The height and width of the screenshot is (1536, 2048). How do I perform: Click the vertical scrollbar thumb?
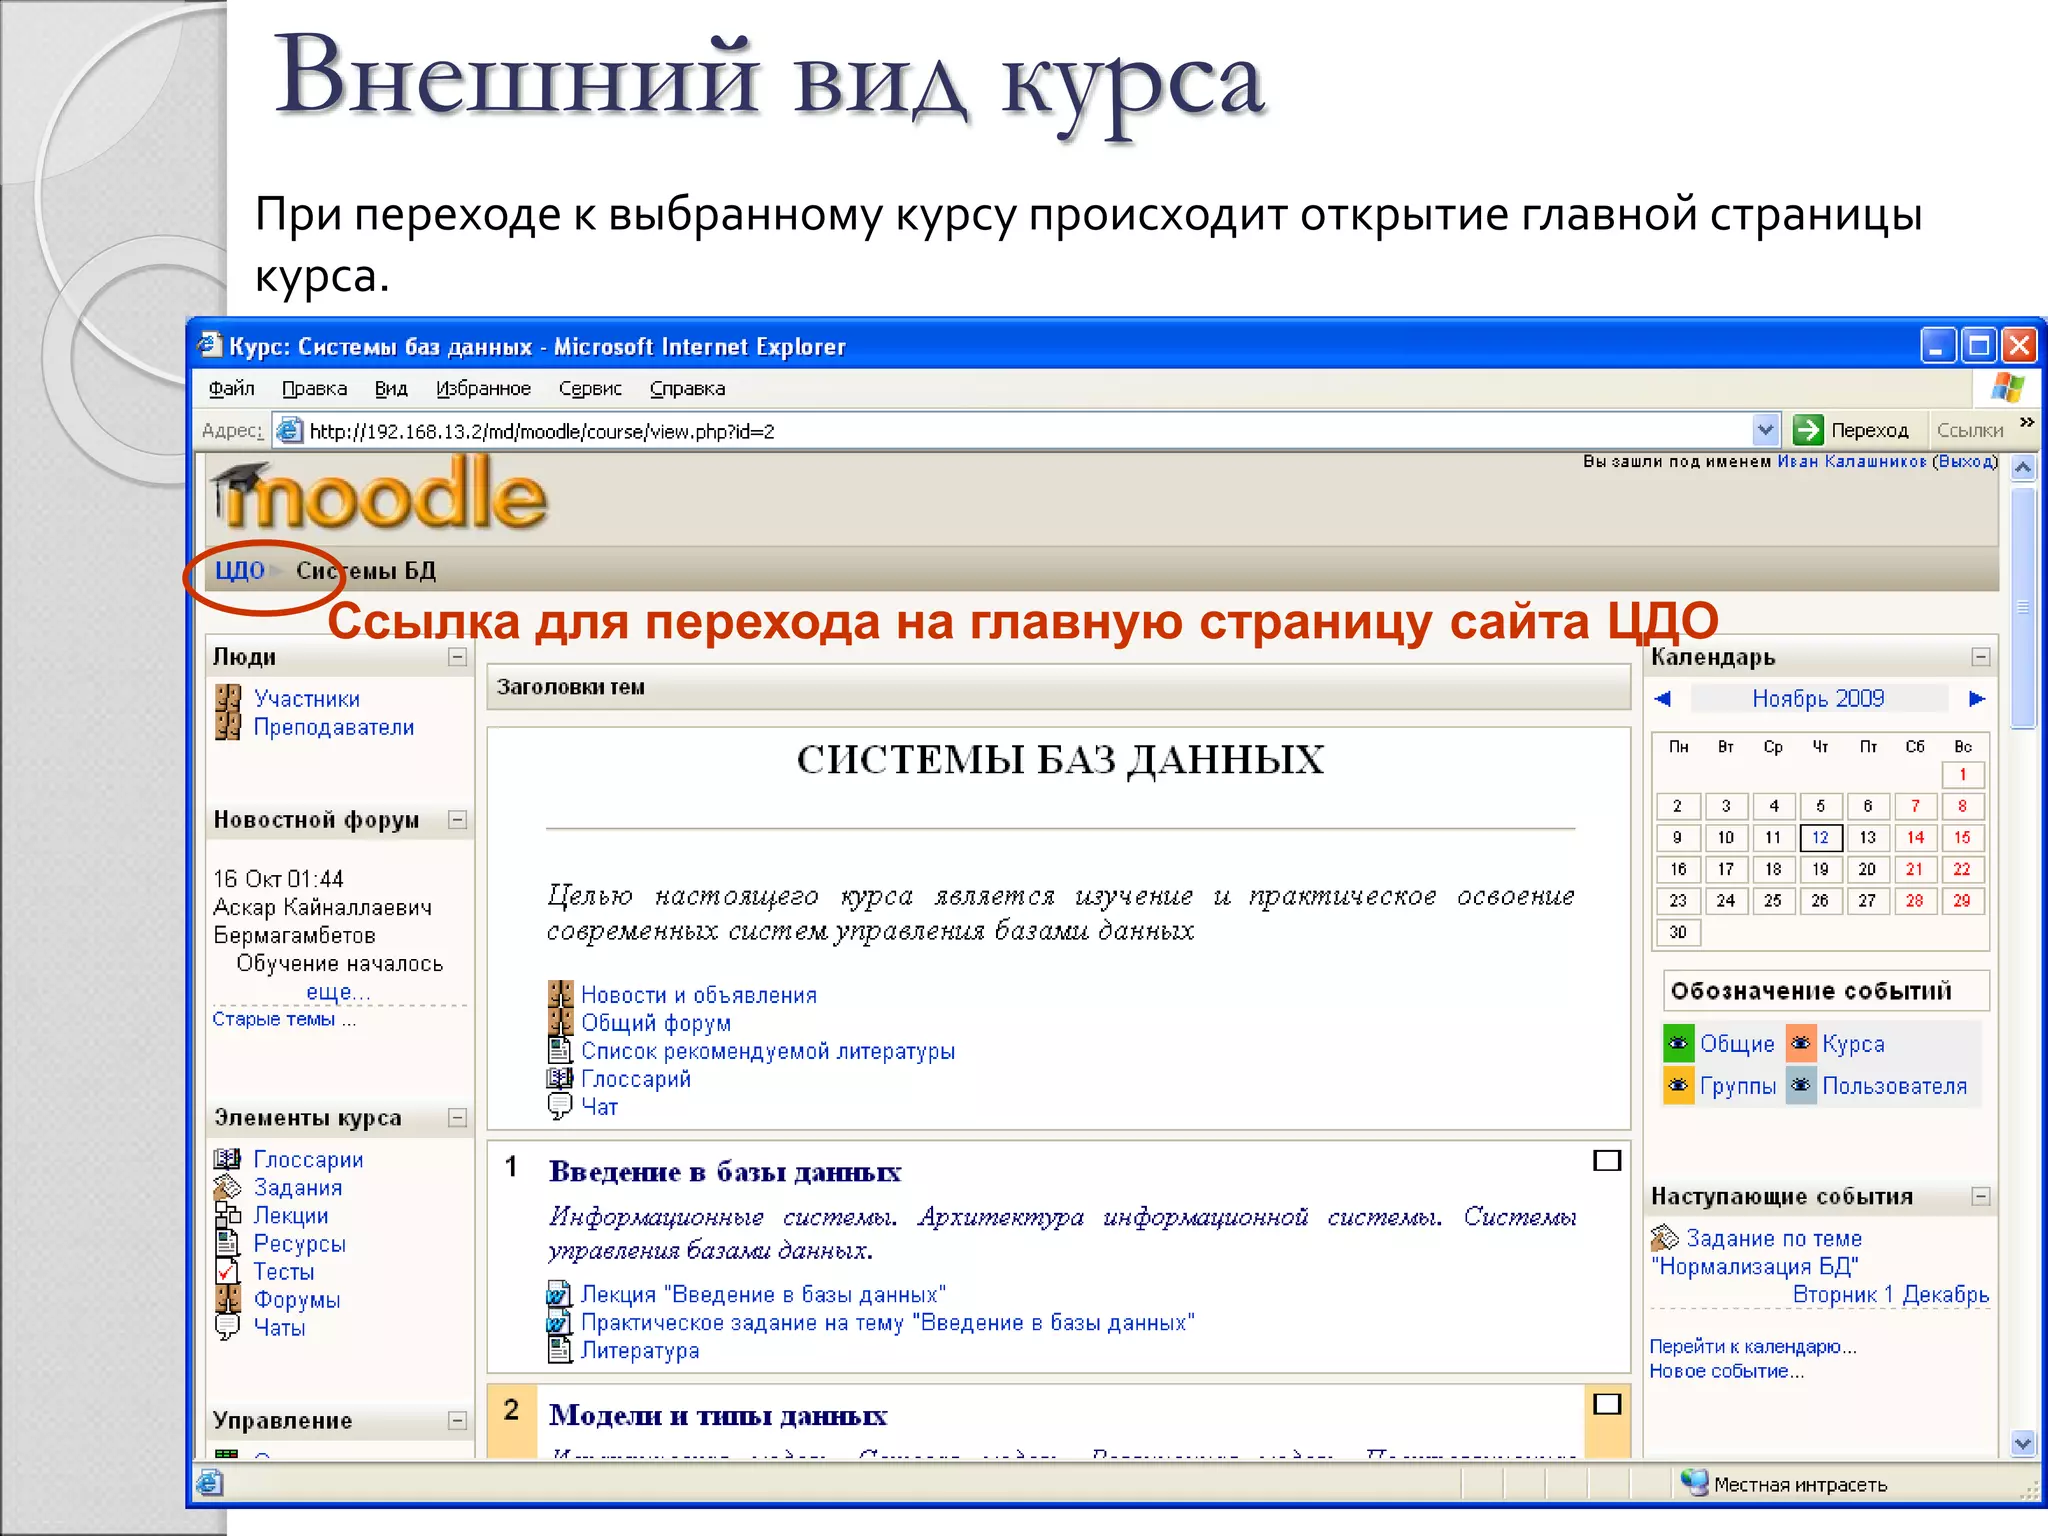2022,606
